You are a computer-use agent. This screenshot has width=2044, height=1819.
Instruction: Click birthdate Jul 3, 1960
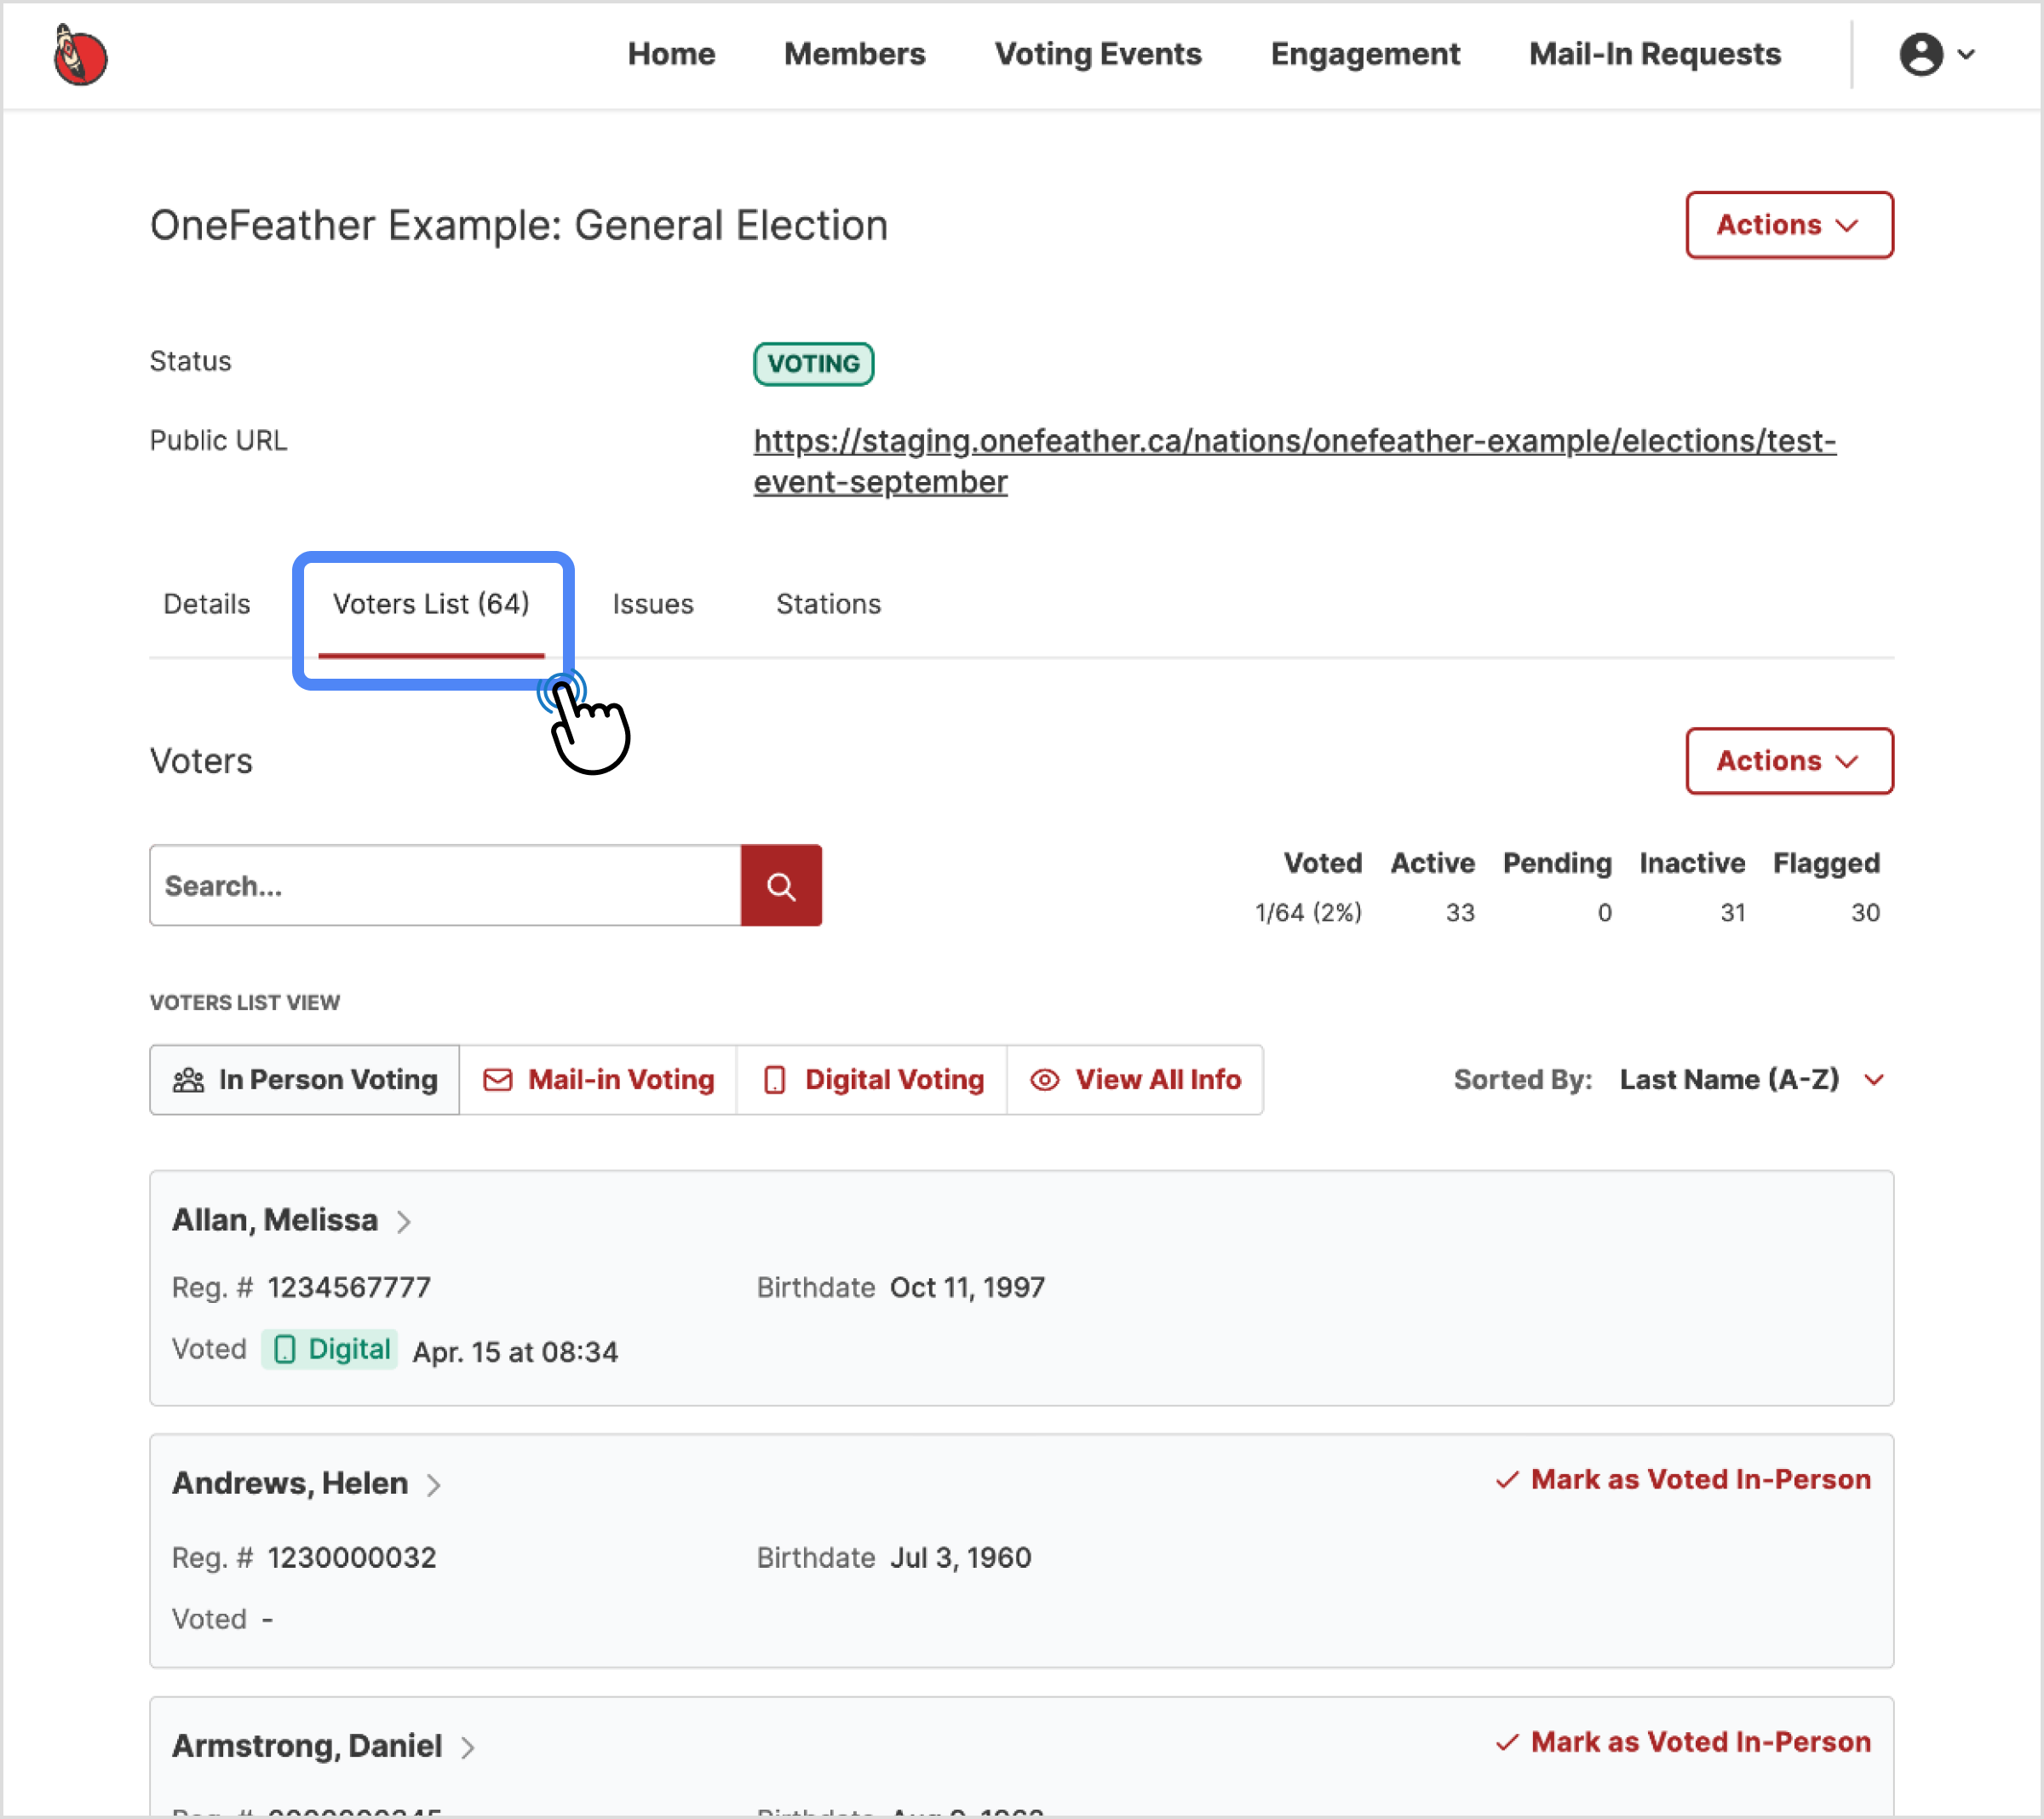coord(960,1559)
